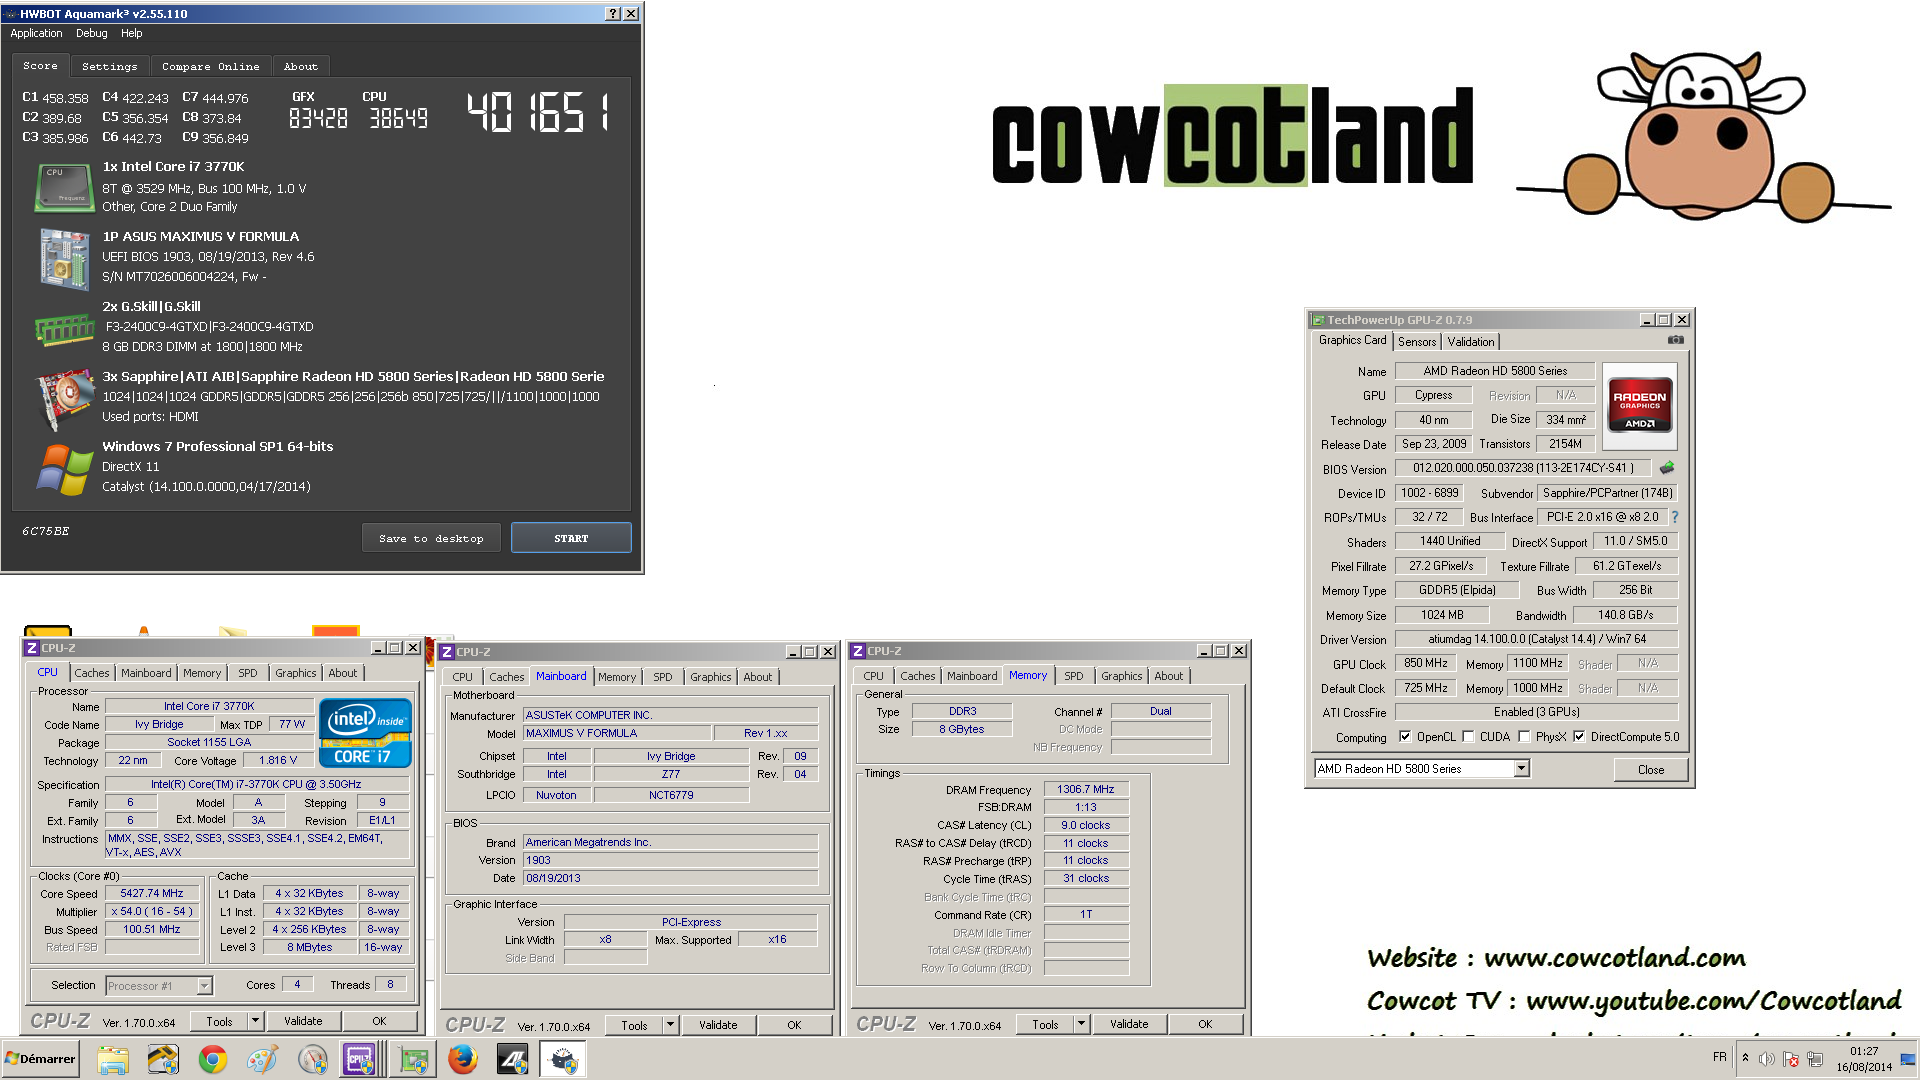Click the GPU-Z Name field AMD Radeon HD 5800
Viewport: 1920px width, 1080px height.
coord(1495,371)
